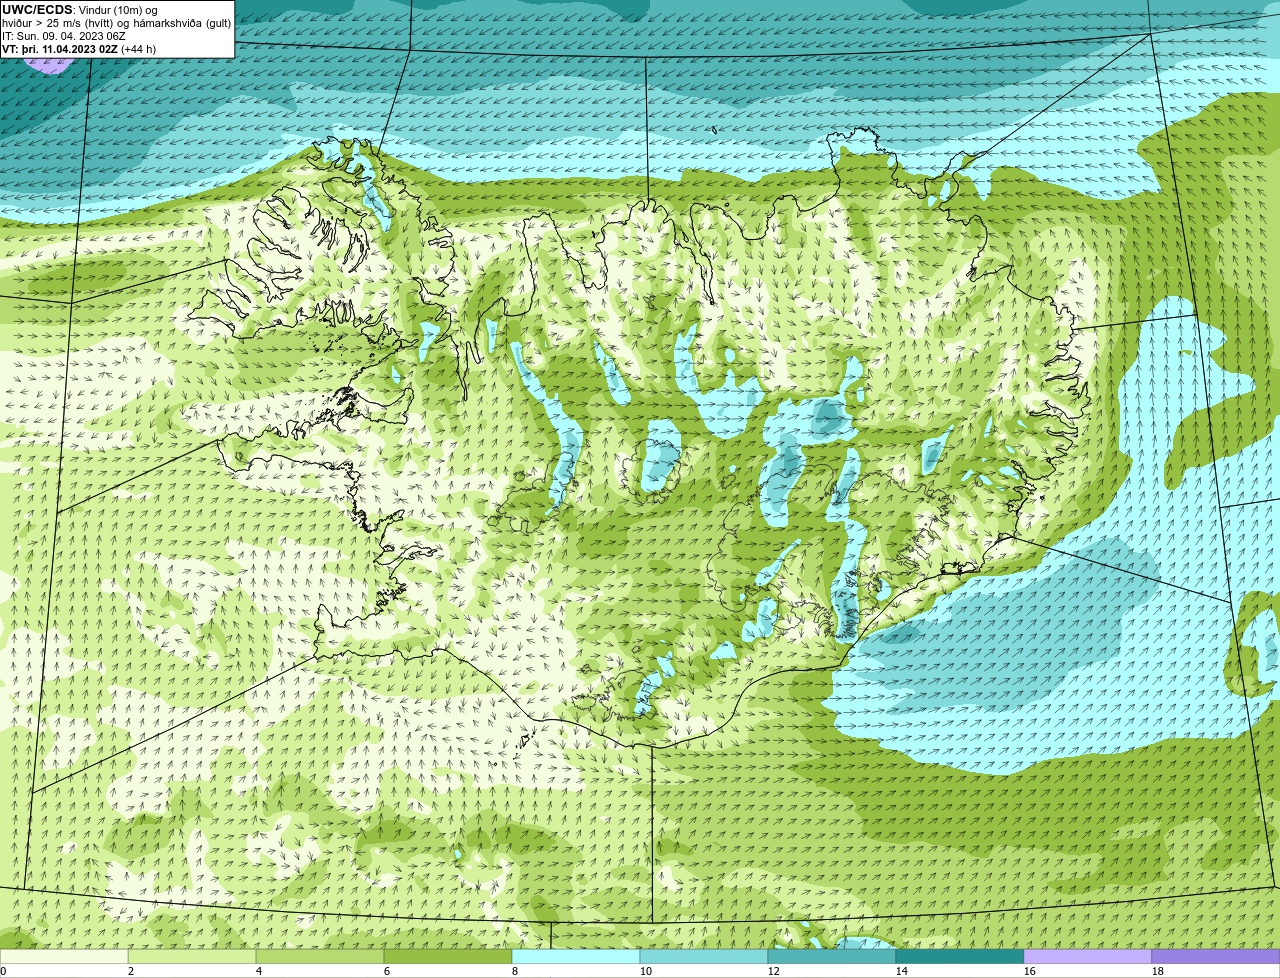Click the color scale label "10"
The height and width of the screenshot is (978, 1280).
point(646,971)
